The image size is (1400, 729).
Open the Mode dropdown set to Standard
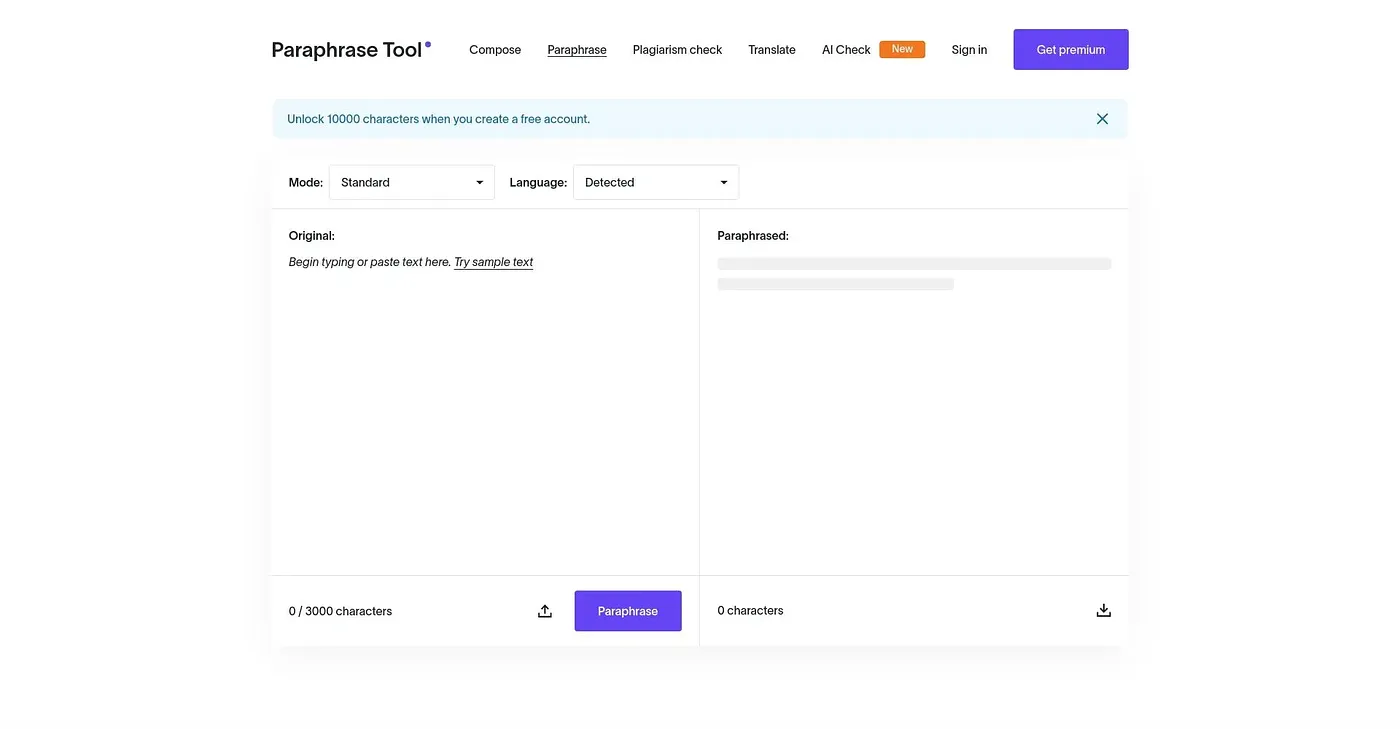pyautogui.click(x=412, y=182)
